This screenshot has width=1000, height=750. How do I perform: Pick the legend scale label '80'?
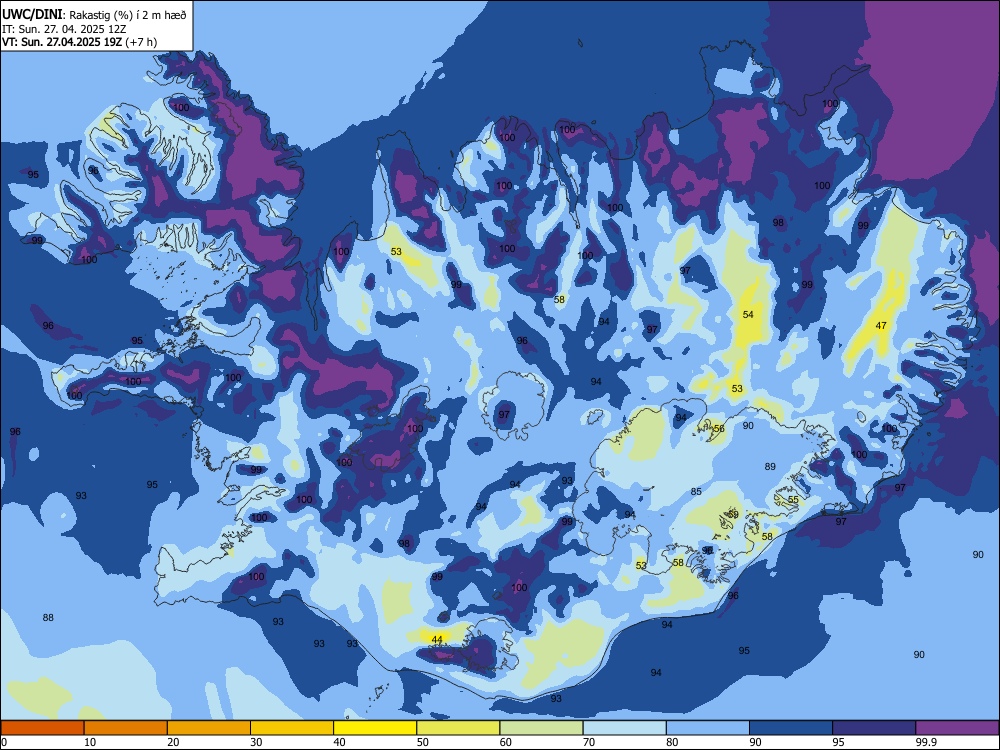672,742
